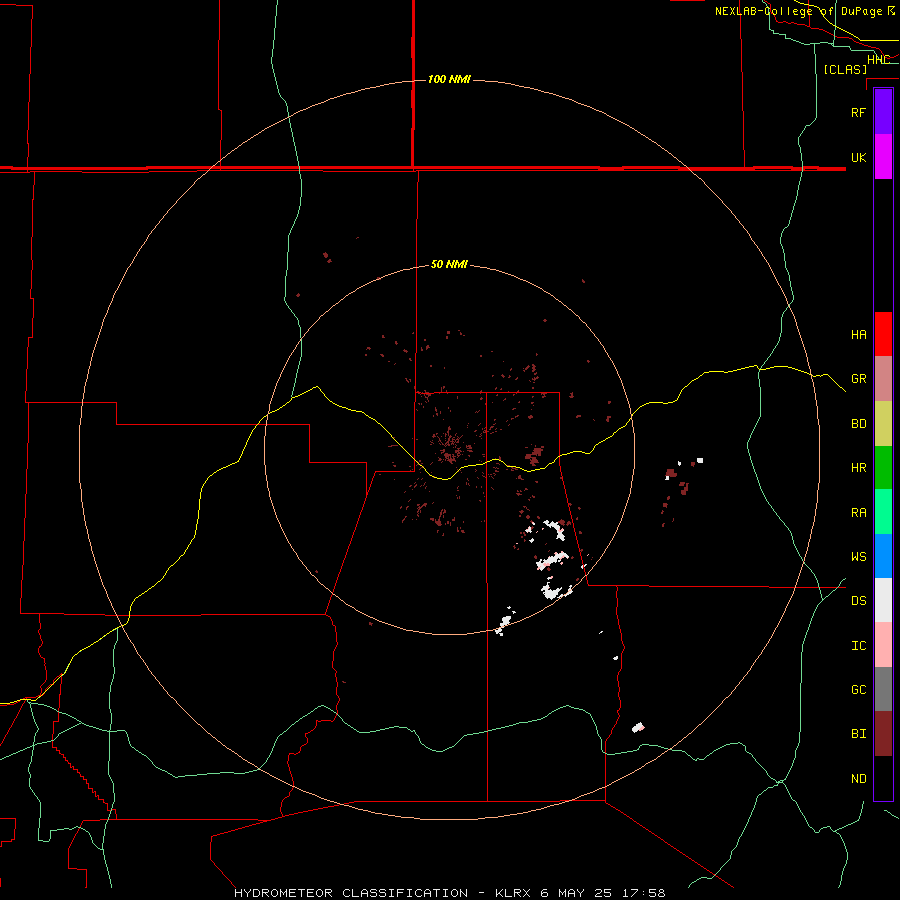900x900 pixels.
Task: Click the GR legend label
Action: [858, 379]
